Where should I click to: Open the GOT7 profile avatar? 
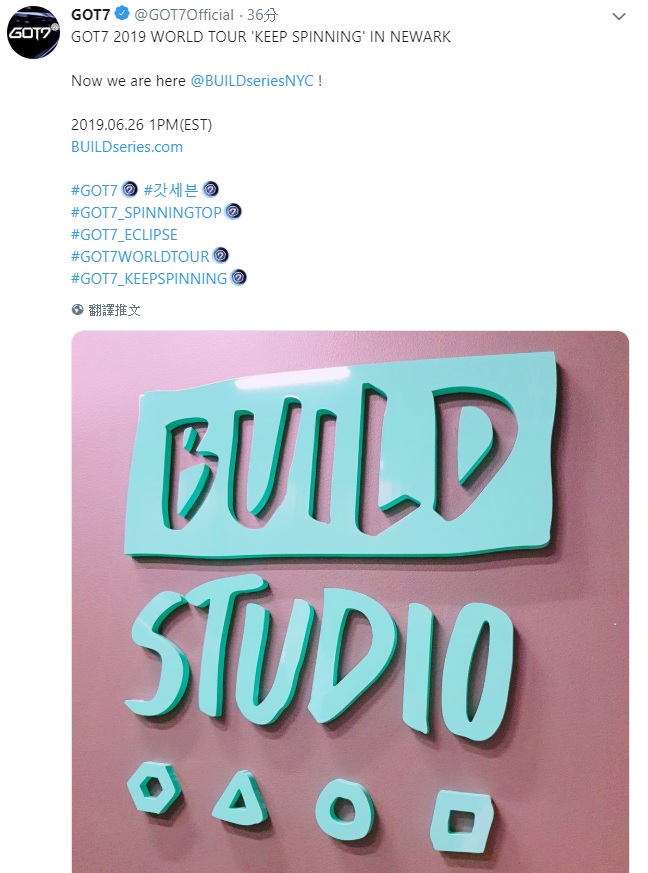tap(33, 33)
